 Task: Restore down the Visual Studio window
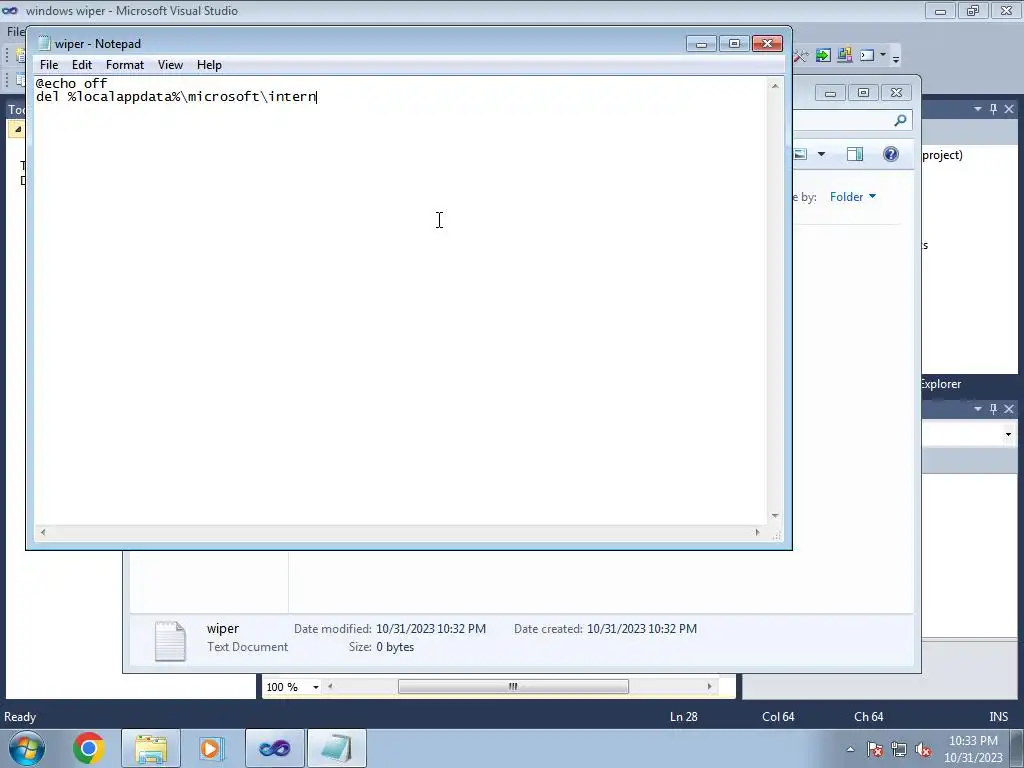point(973,10)
